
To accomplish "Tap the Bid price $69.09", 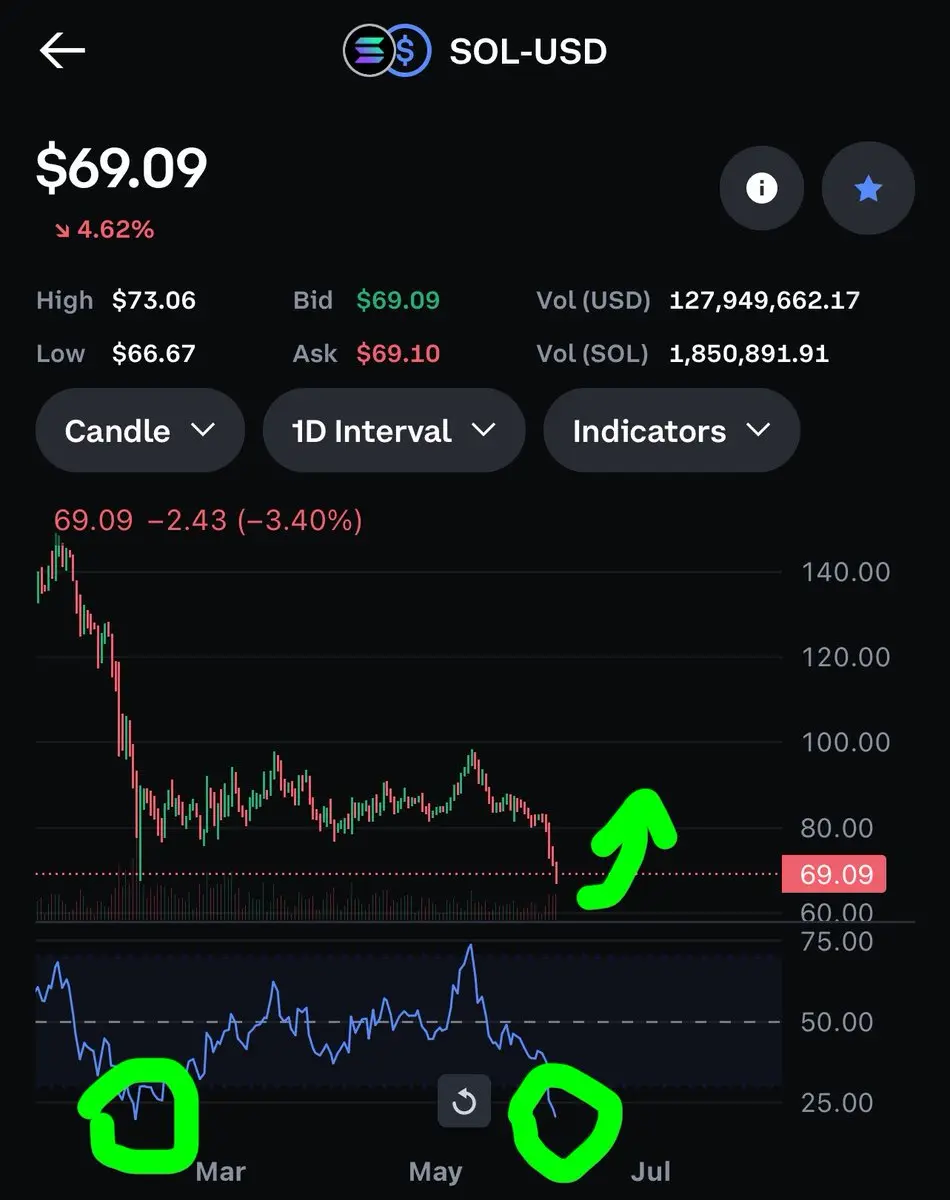I will coord(398,300).
